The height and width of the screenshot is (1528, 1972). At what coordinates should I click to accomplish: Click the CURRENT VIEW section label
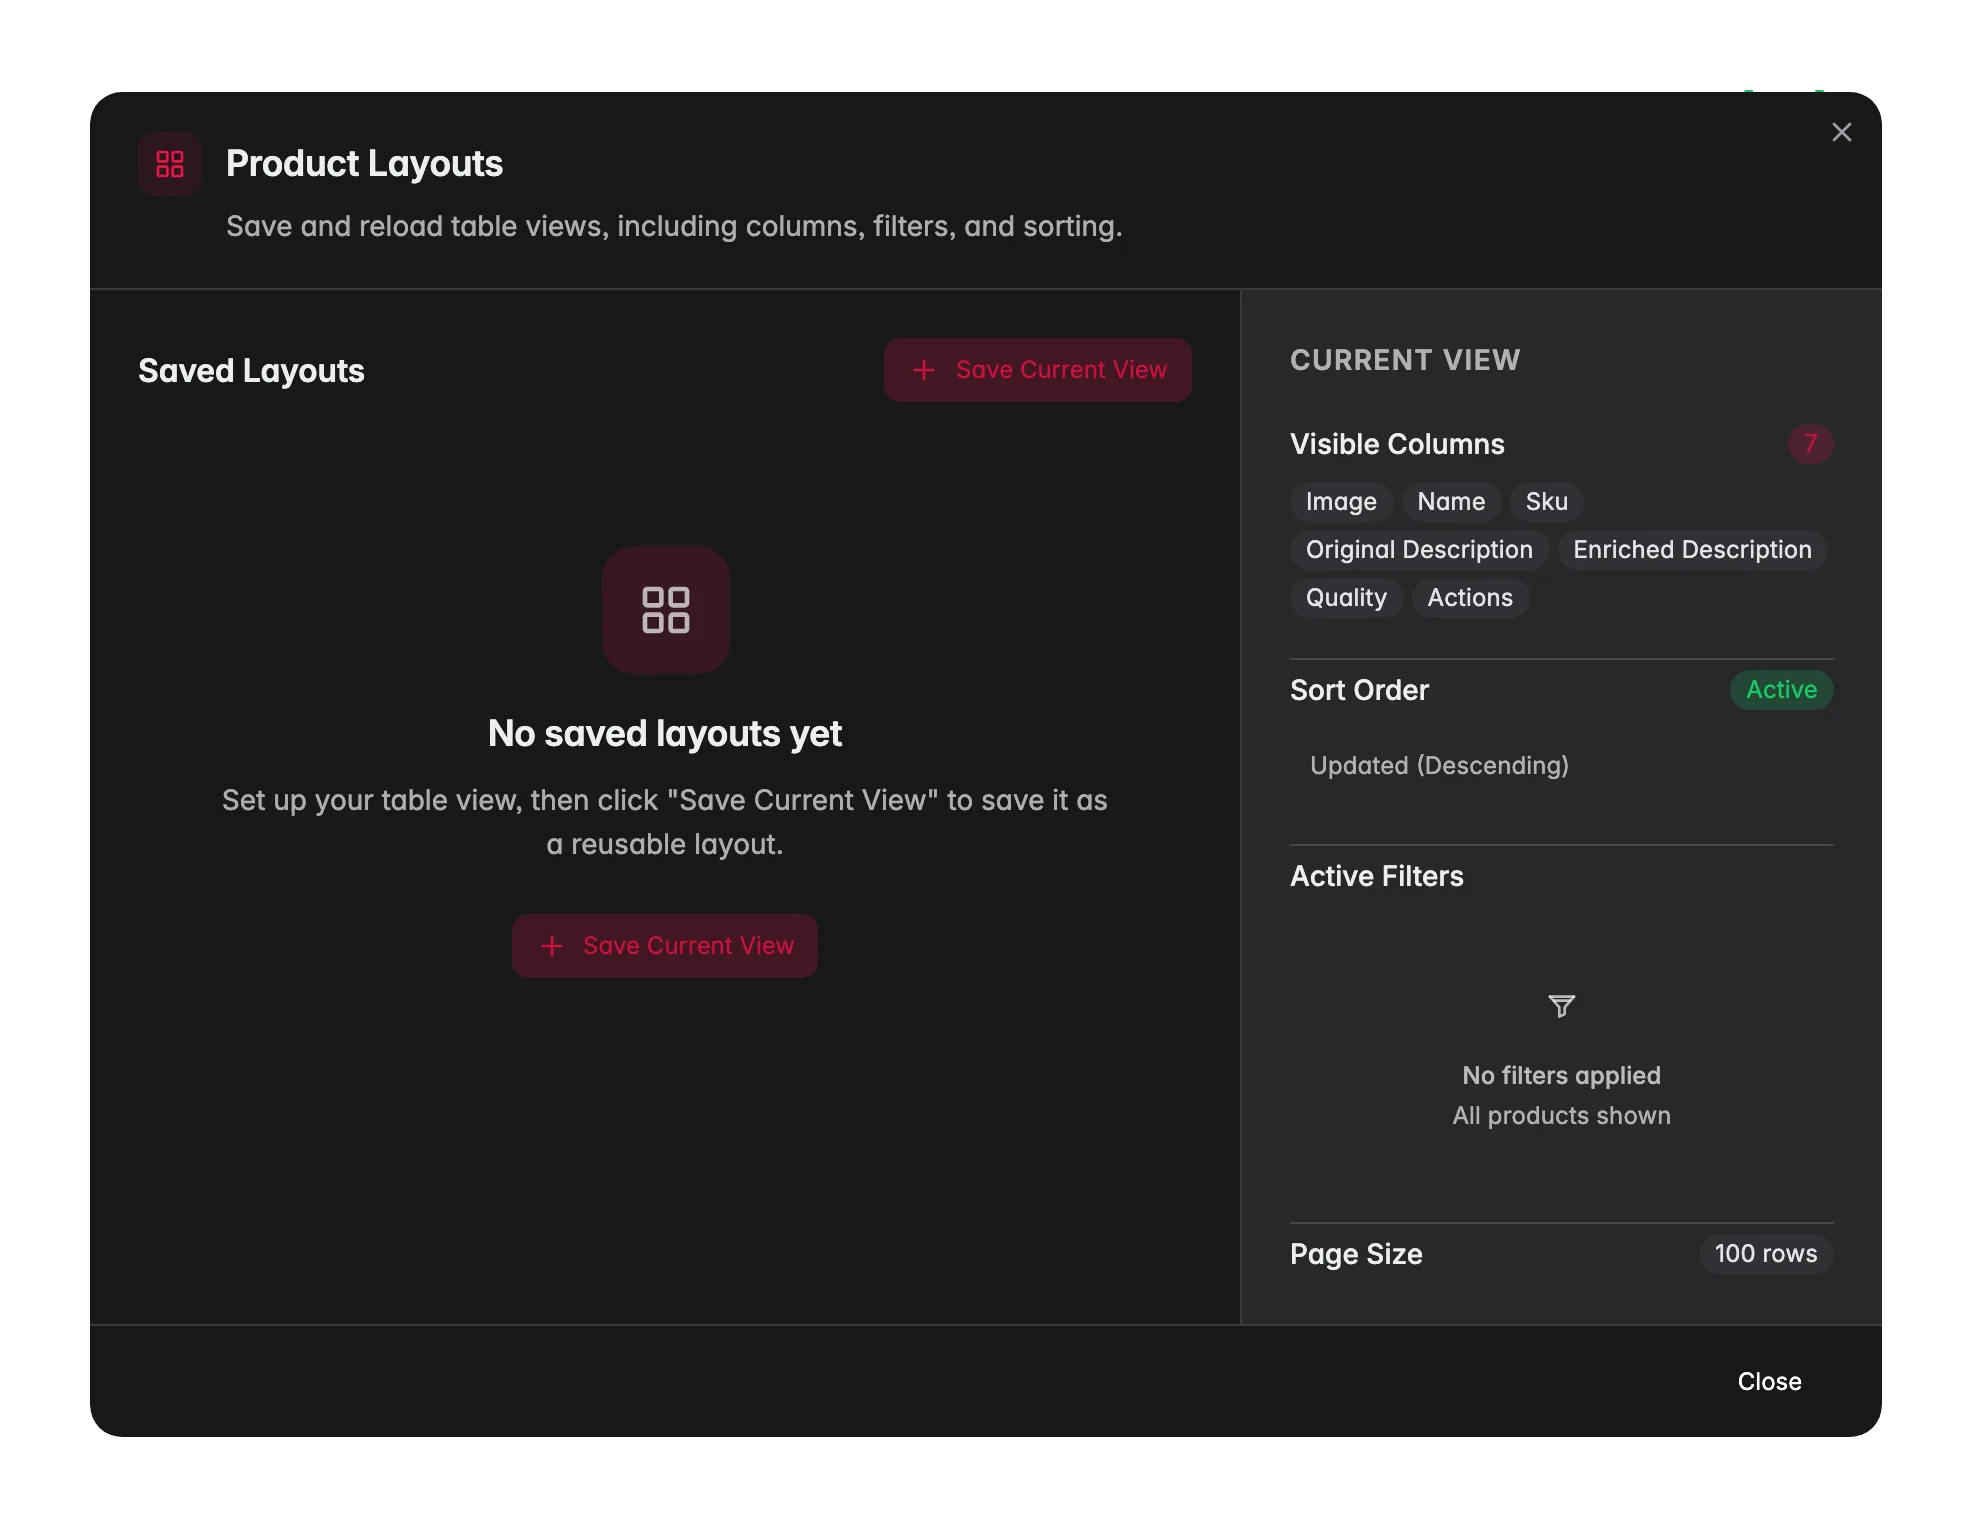point(1405,360)
